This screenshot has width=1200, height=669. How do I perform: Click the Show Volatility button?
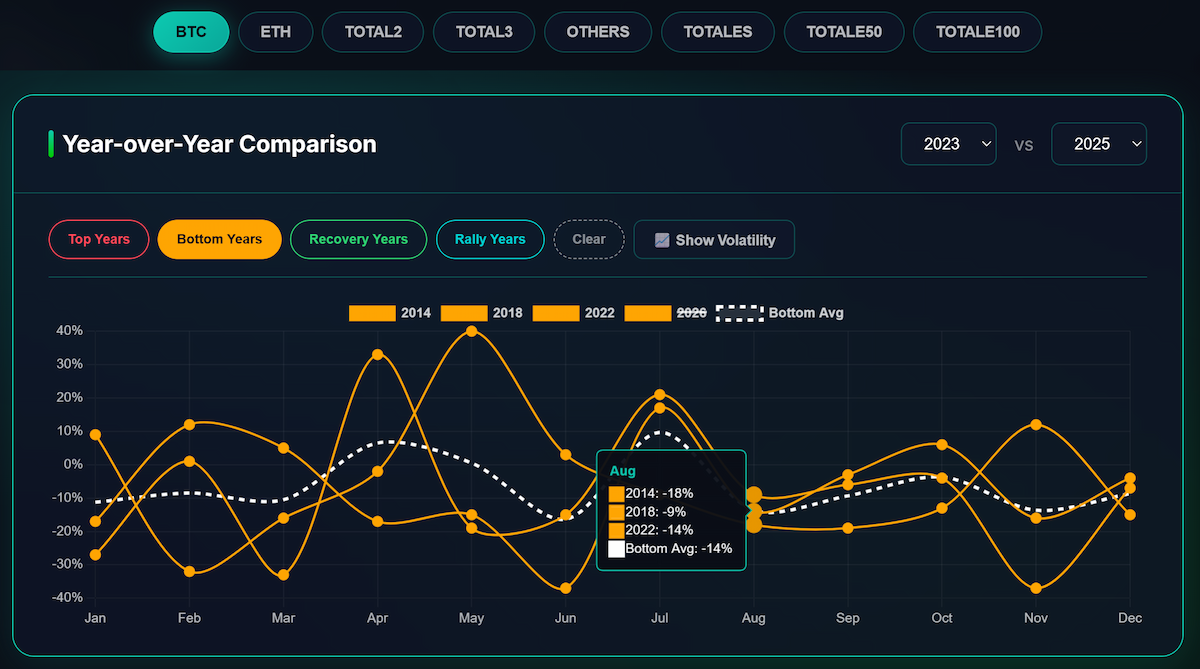pyautogui.click(x=714, y=240)
